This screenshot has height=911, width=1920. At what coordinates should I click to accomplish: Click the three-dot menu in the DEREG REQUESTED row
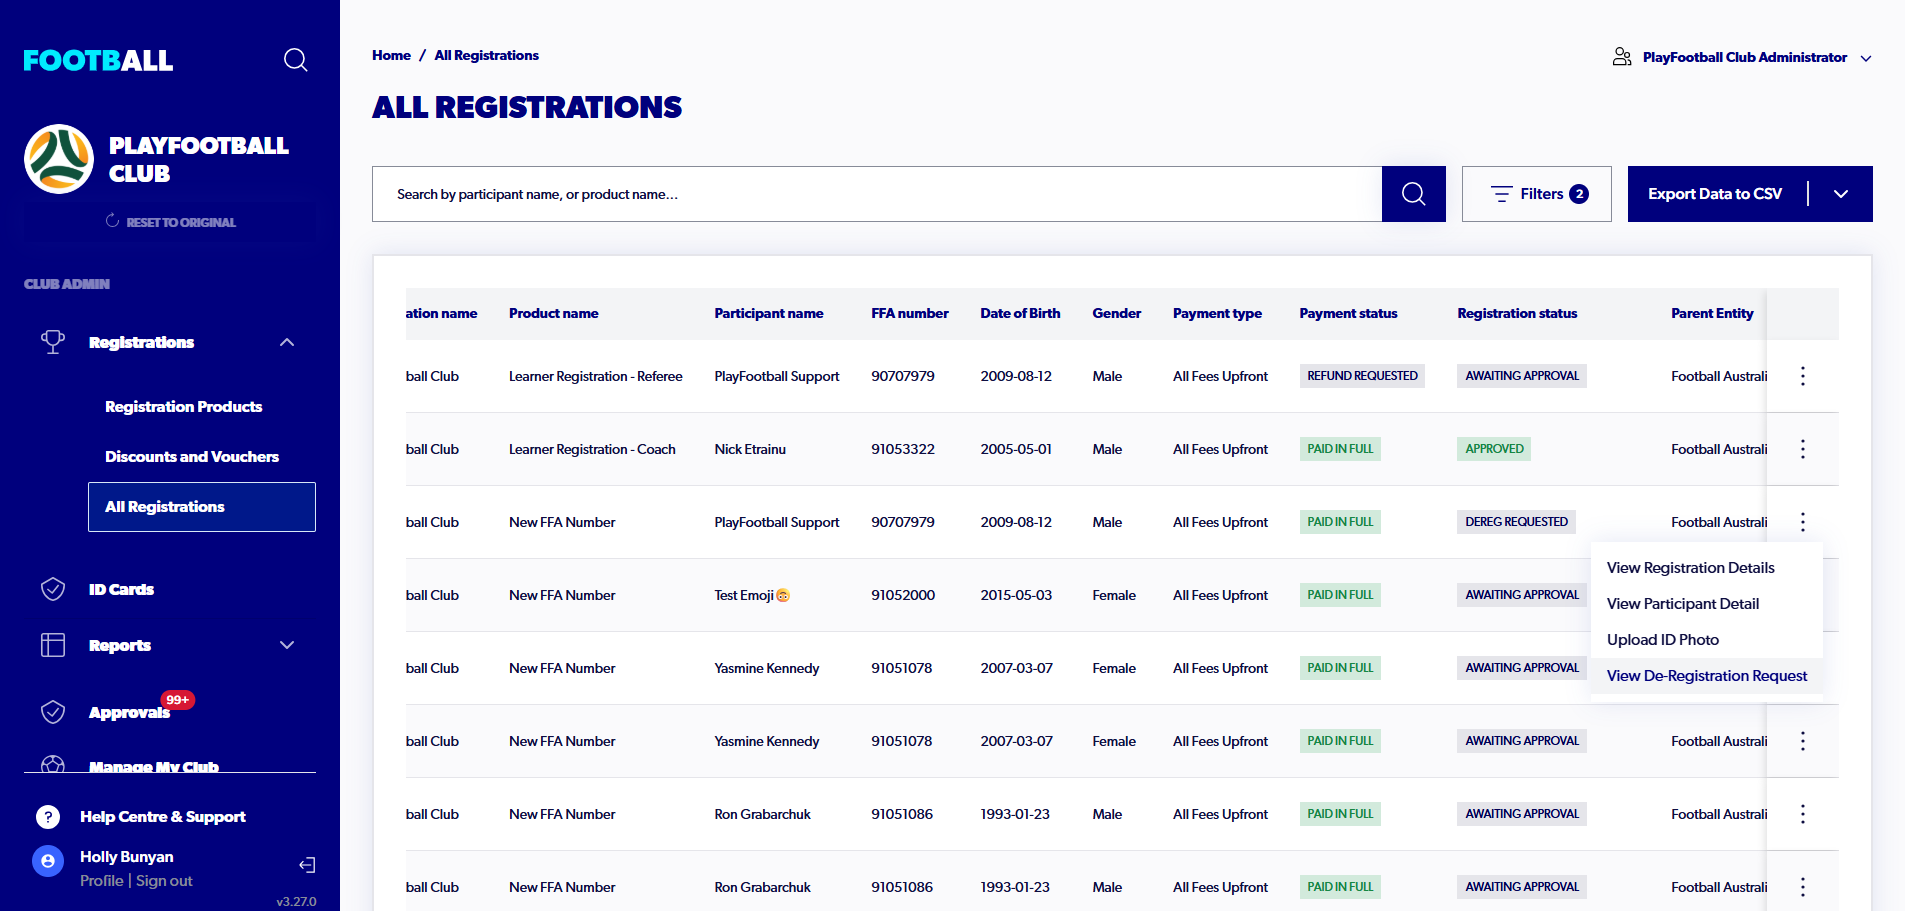click(1803, 522)
